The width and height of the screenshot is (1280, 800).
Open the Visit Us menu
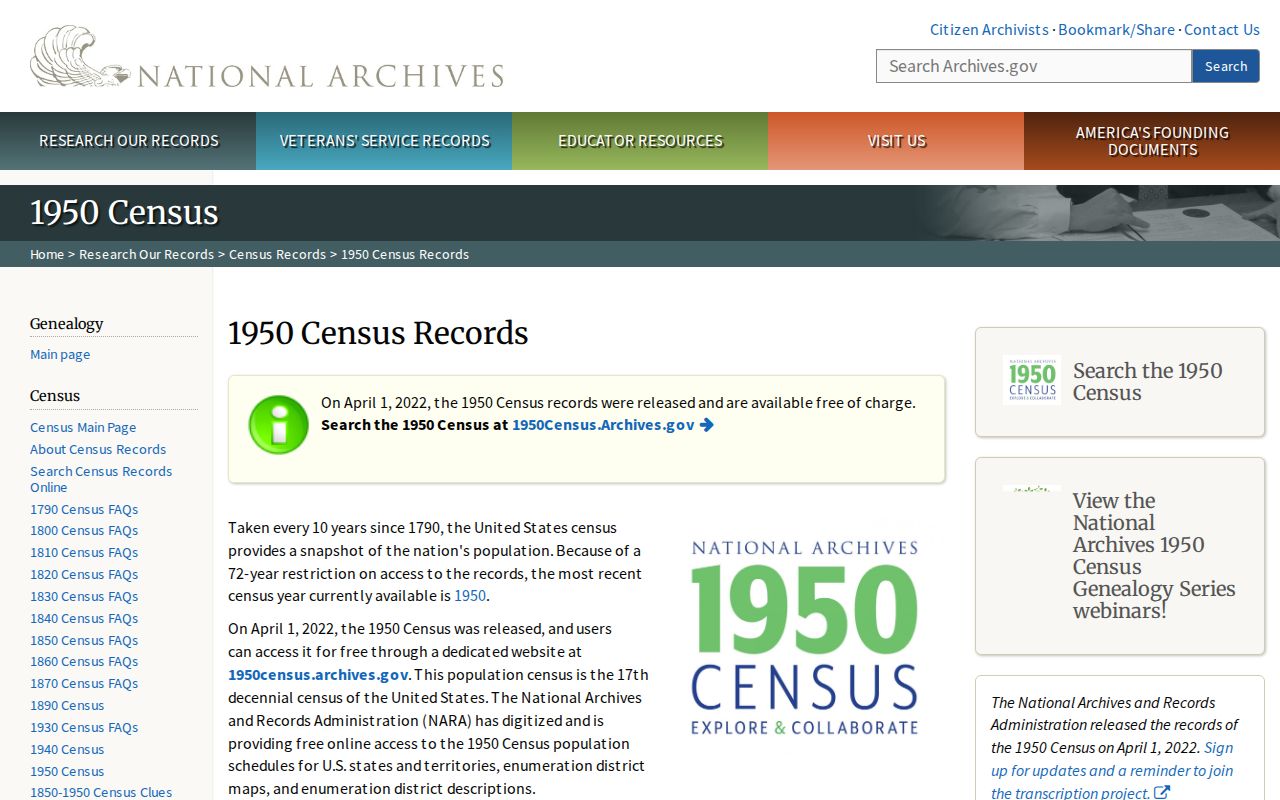coord(896,141)
